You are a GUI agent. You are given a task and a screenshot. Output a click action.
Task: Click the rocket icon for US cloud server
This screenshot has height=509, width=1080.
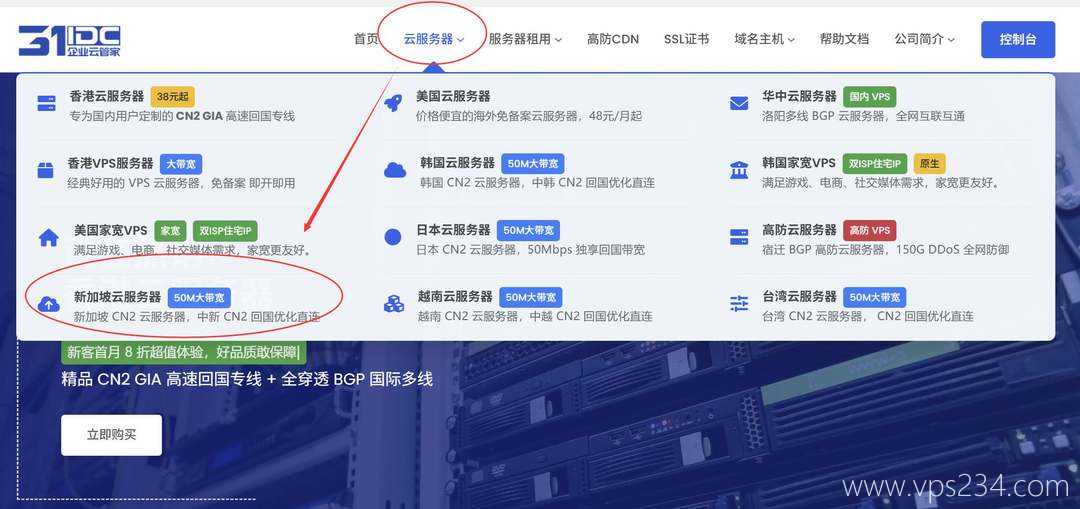[x=393, y=104]
